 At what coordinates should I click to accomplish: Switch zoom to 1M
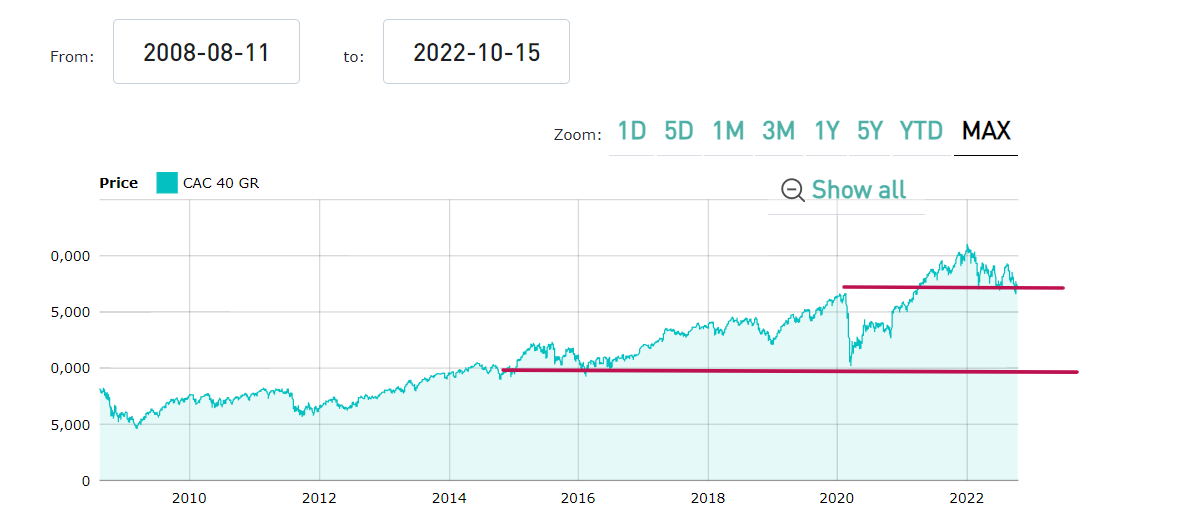tap(728, 131)
